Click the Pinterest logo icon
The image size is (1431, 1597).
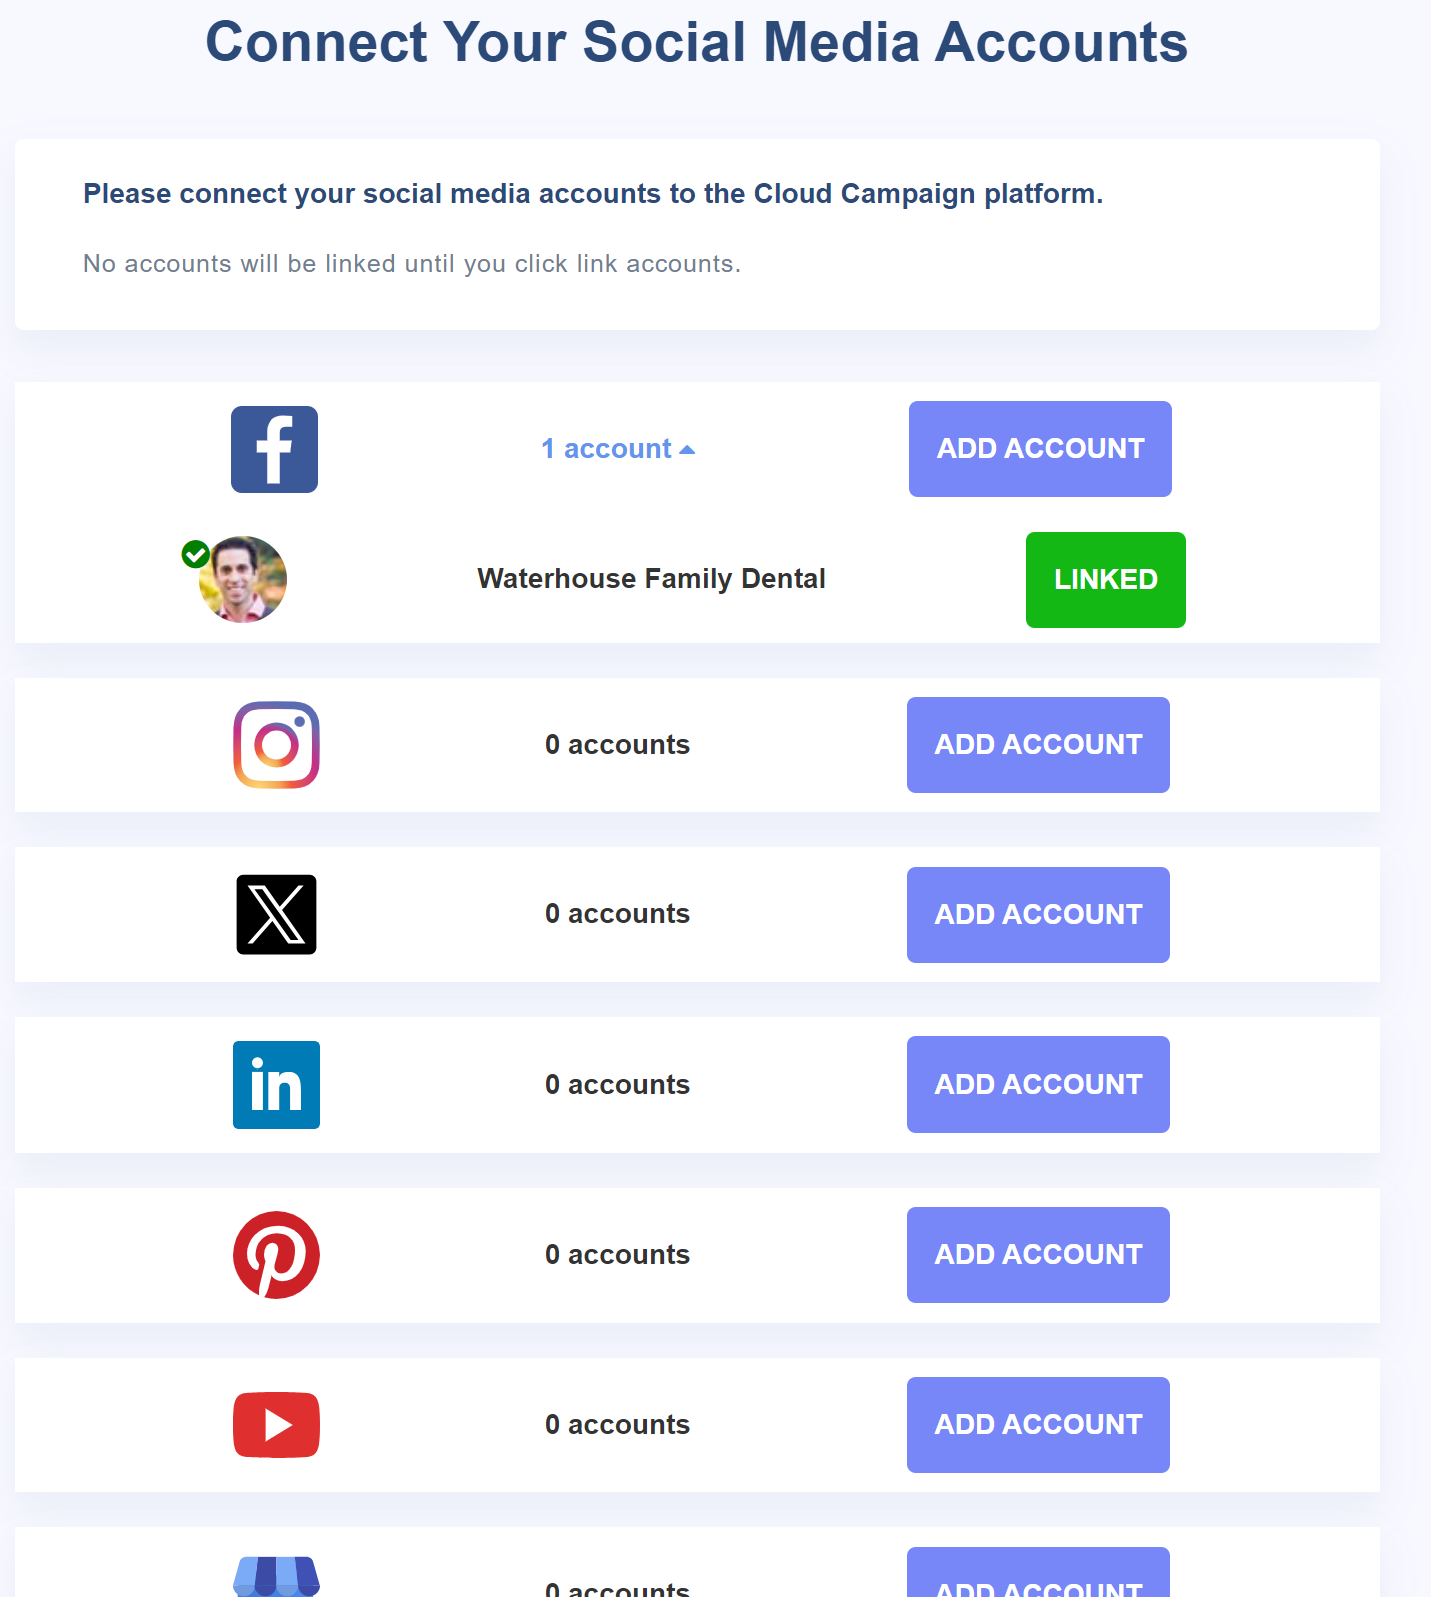276,1255
